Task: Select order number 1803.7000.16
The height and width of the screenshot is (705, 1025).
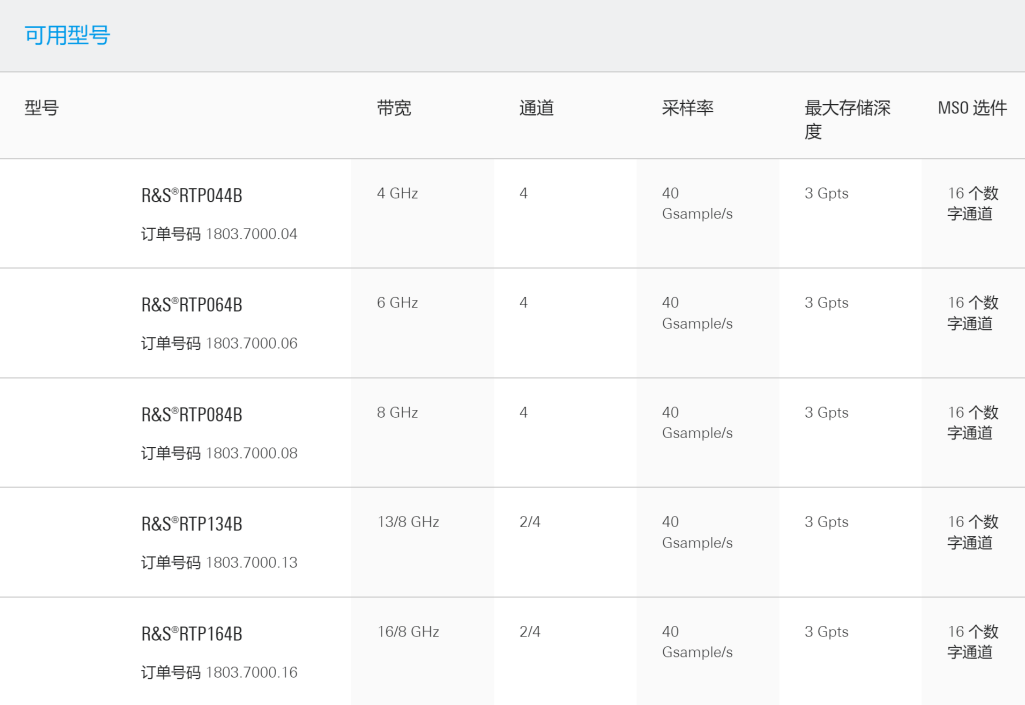Action: pyautogui.click(x=252, y=672)
